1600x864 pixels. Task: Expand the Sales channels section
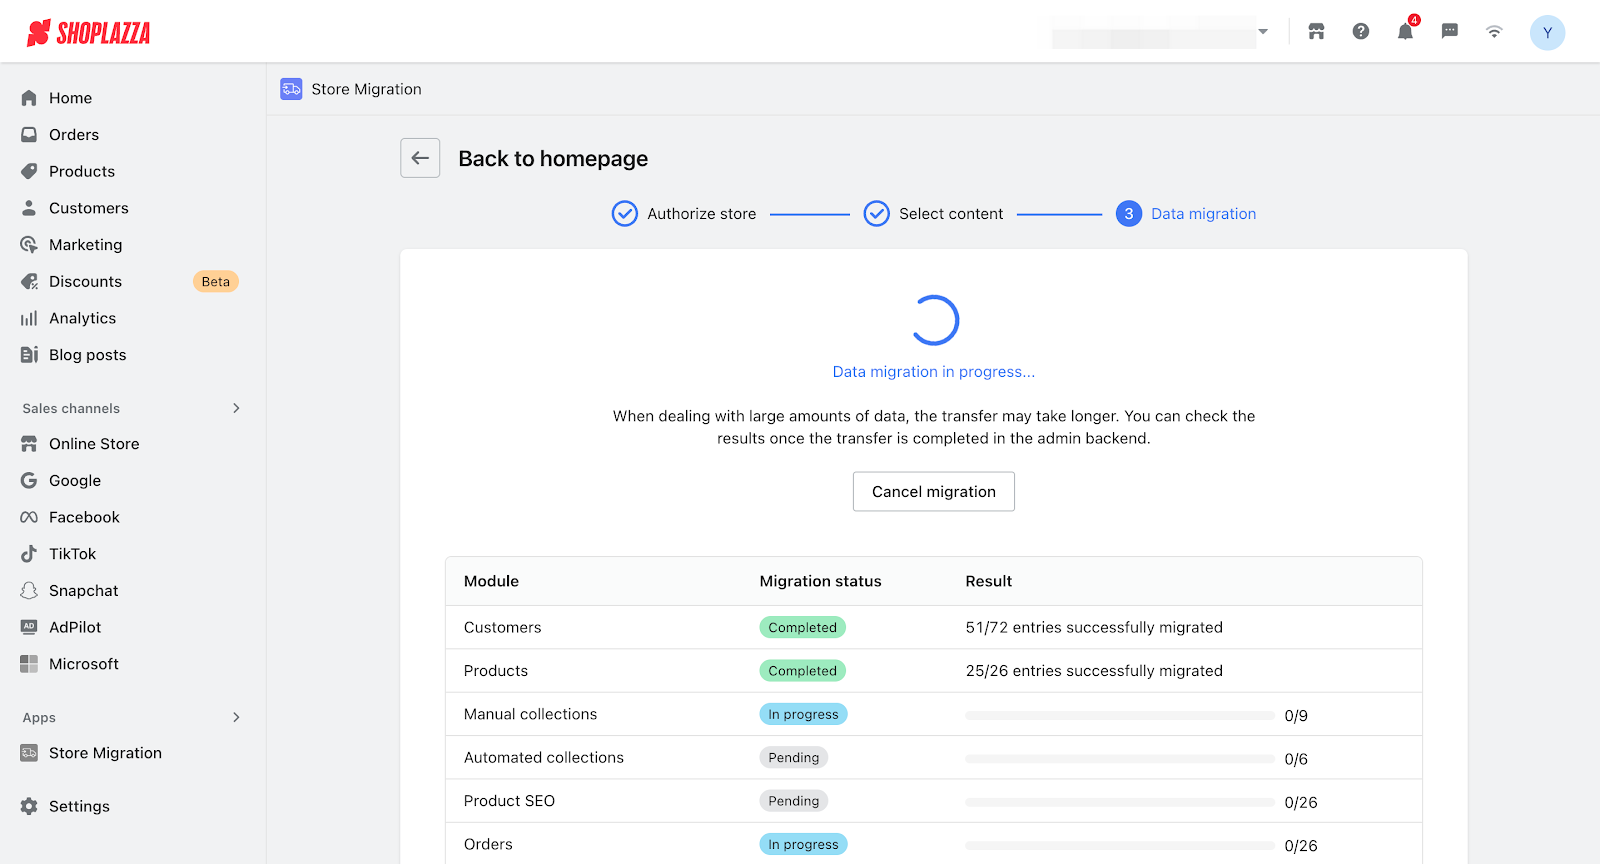236,408
